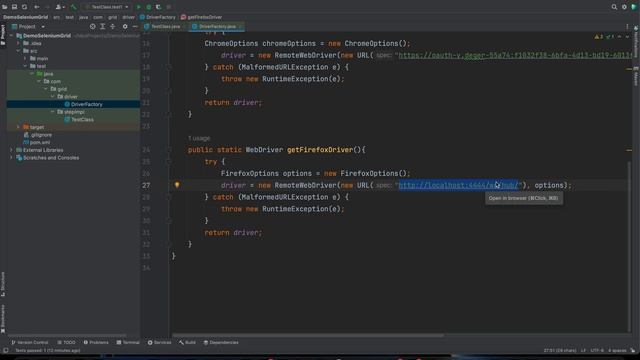Open the Problems tool window
This screenshot has width=640, height=360.
tap(96, 342)
